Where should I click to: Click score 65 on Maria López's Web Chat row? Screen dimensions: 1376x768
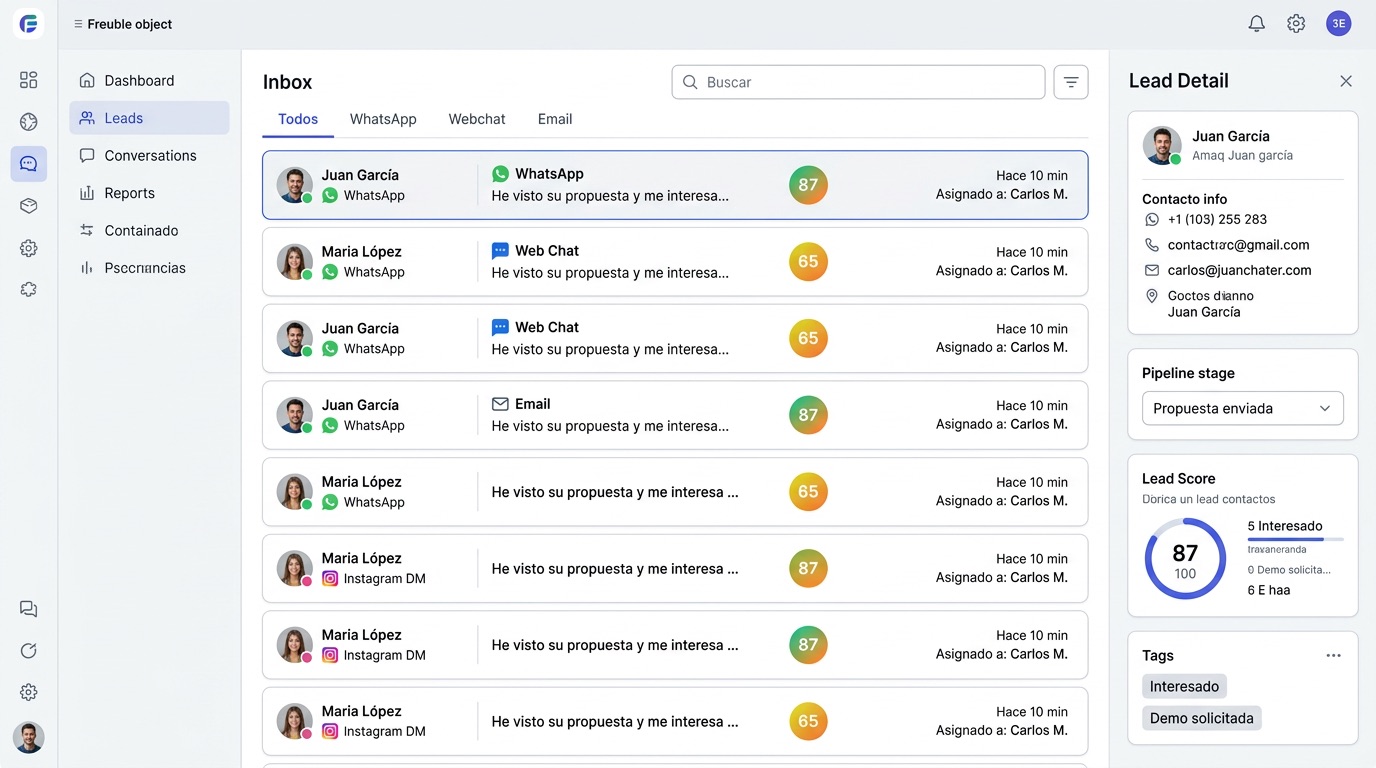(808, 262)
